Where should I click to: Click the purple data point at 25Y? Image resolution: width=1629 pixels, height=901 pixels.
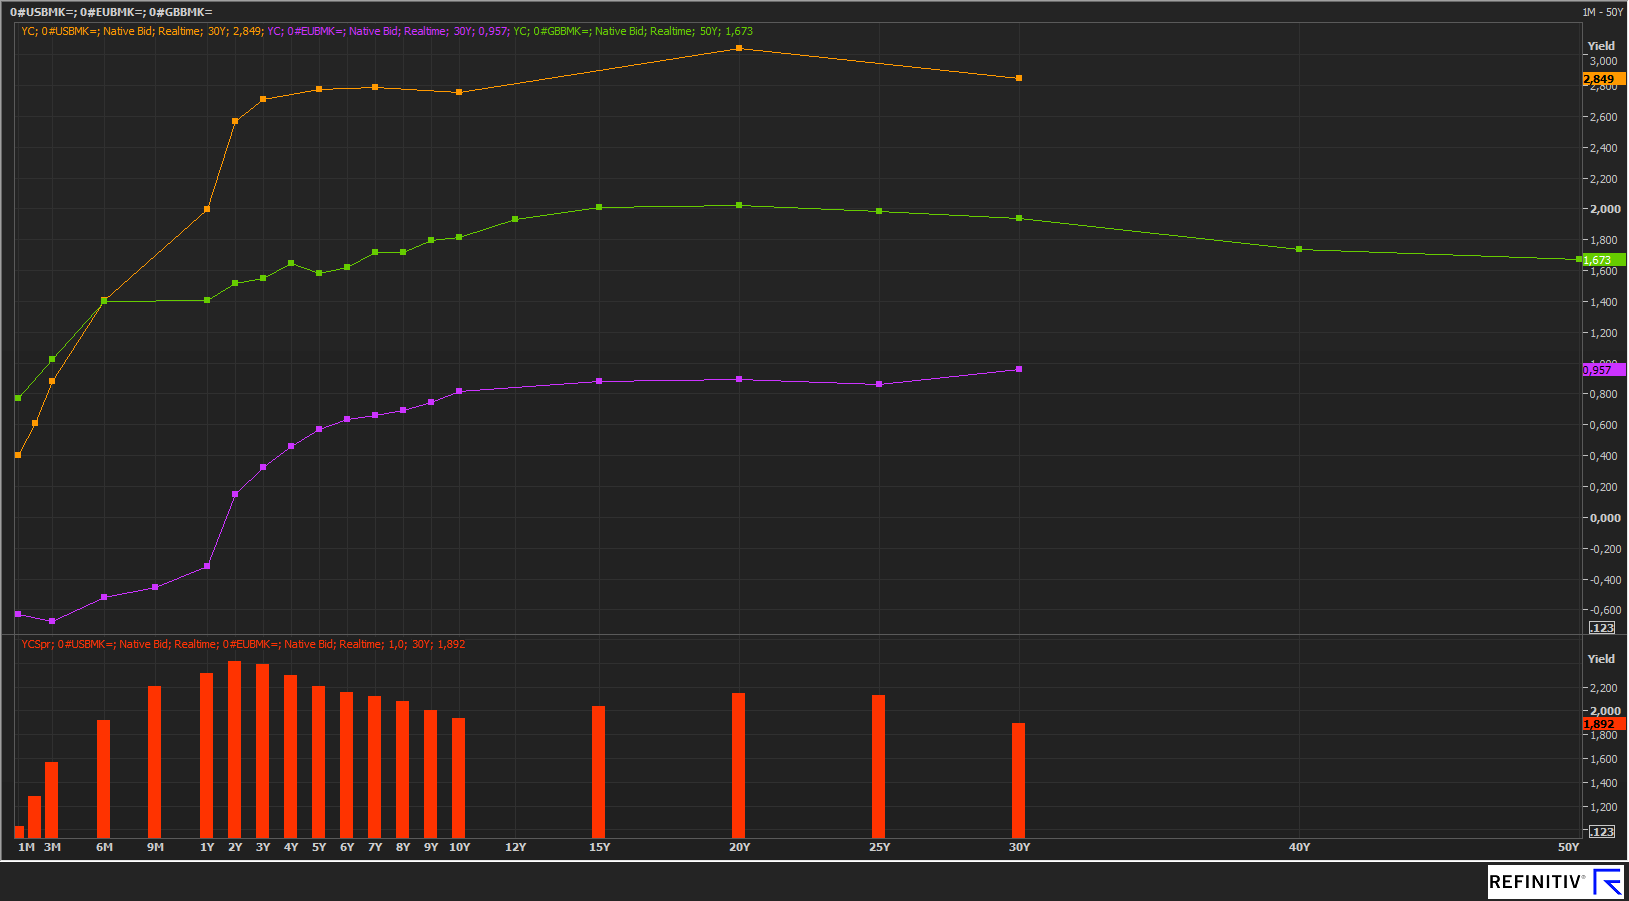click(x=879, y=384)
